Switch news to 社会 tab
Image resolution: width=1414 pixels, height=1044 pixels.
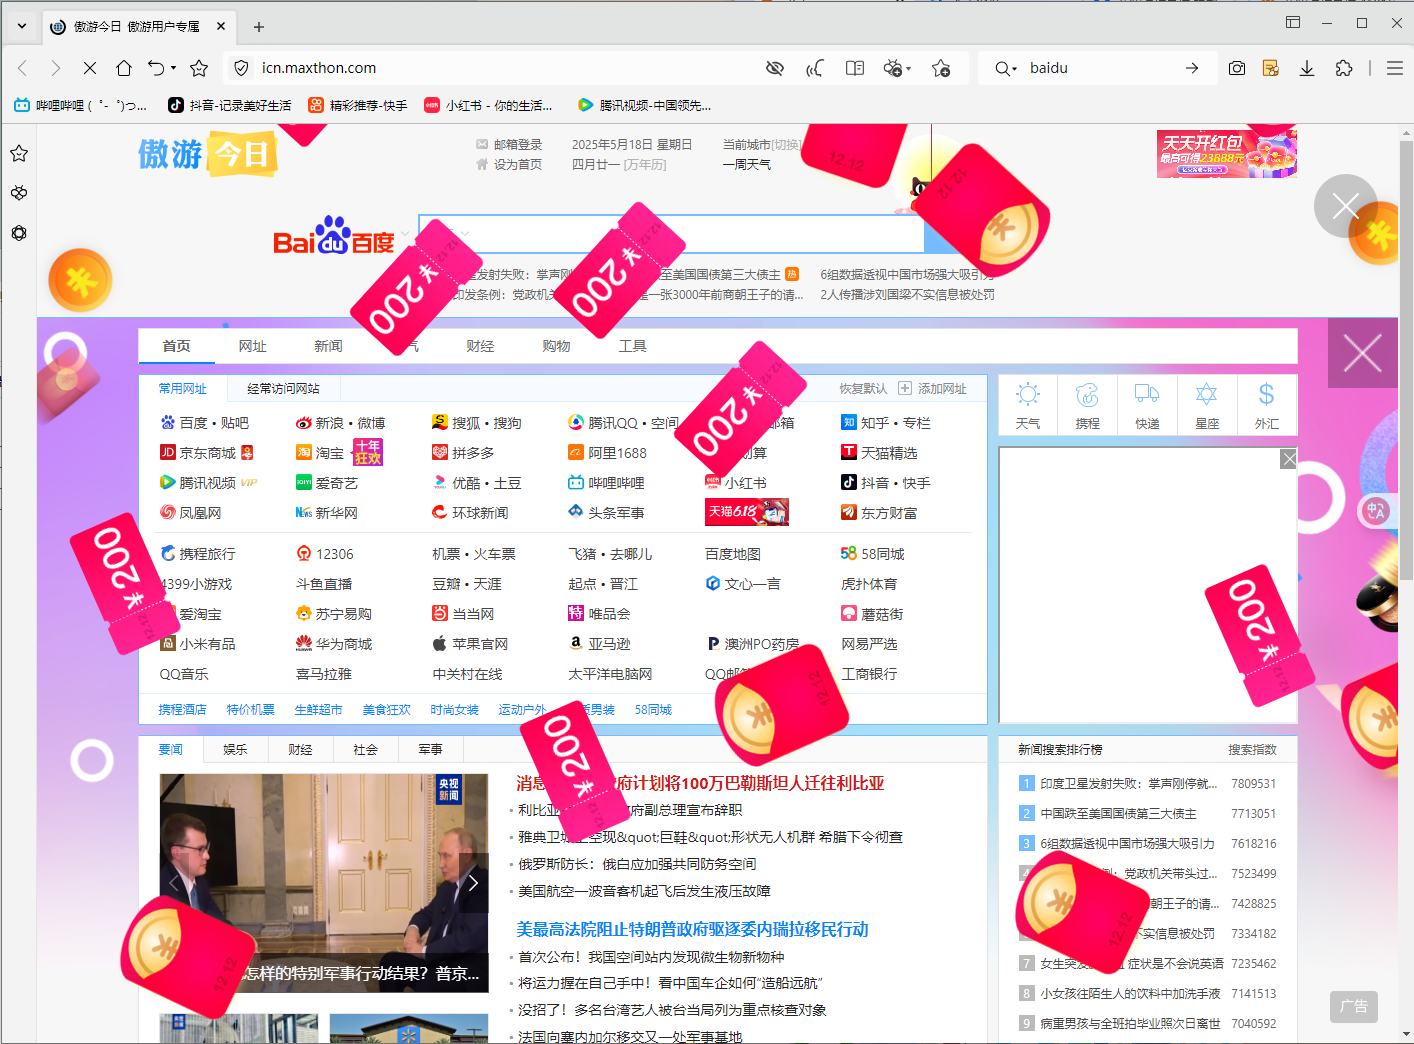click(x=365, y=750)
